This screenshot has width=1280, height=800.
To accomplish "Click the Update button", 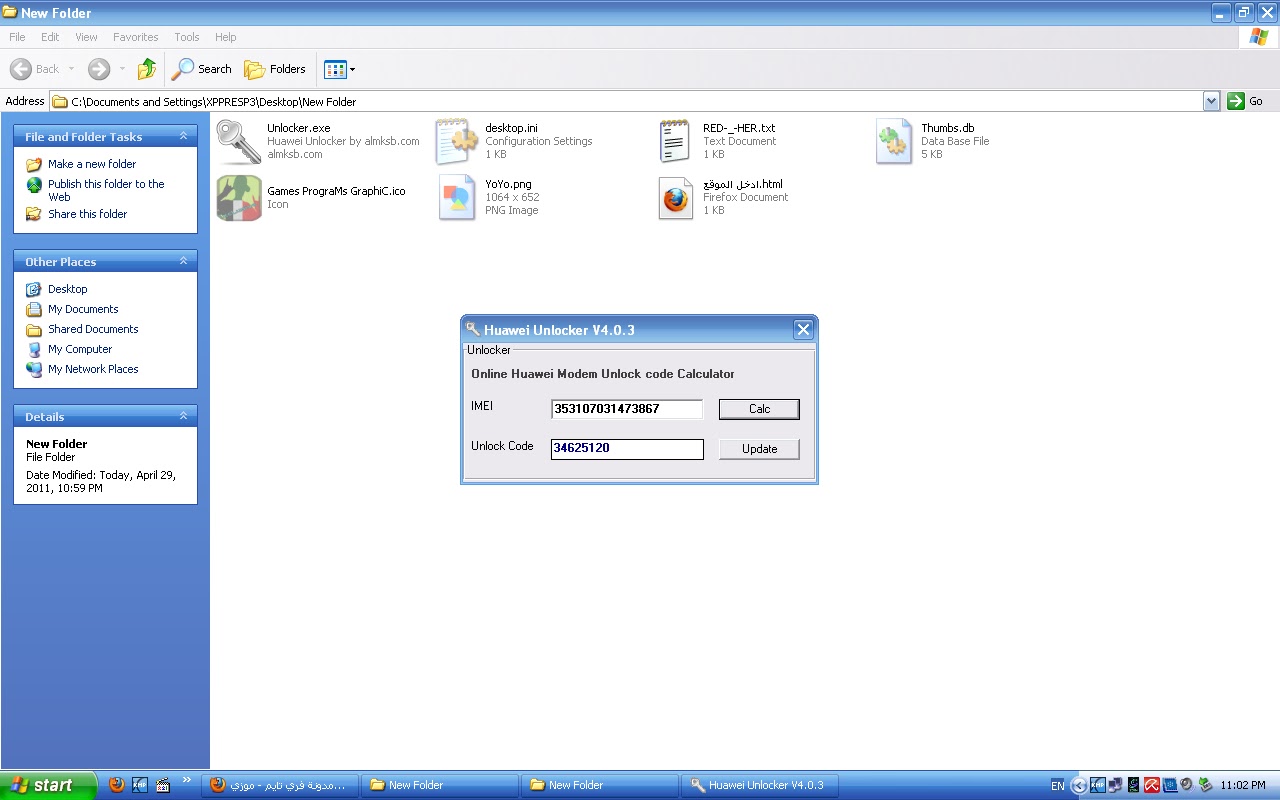I will point(759,449).
